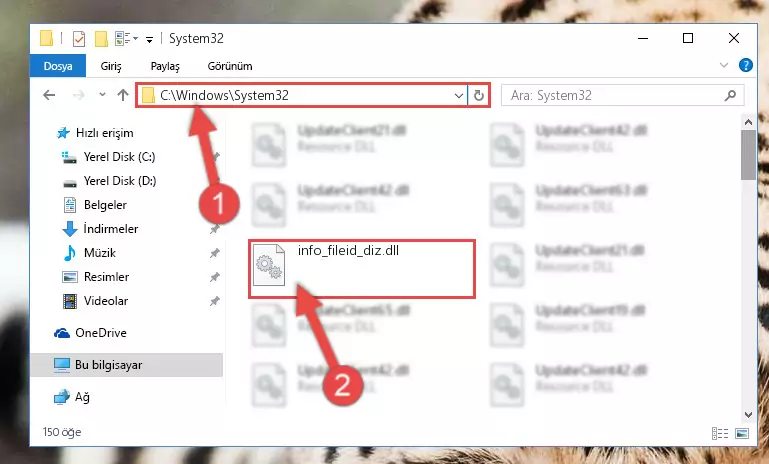769x464 pixels.
Task: Expand the address bar history dropdown
Action: click(459, 95)
